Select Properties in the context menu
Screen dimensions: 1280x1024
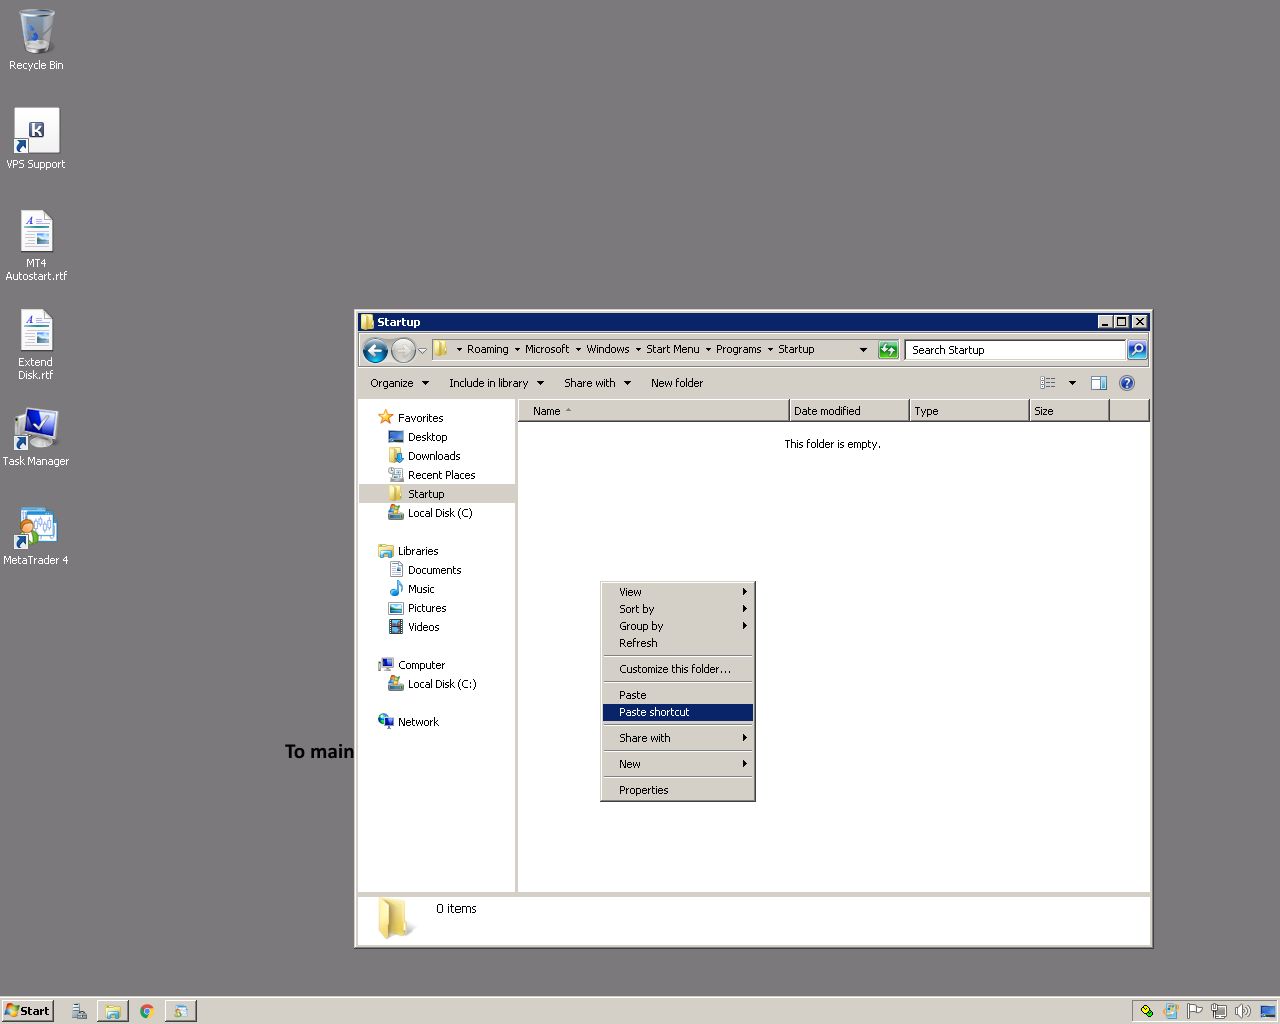tap(643, 790)
